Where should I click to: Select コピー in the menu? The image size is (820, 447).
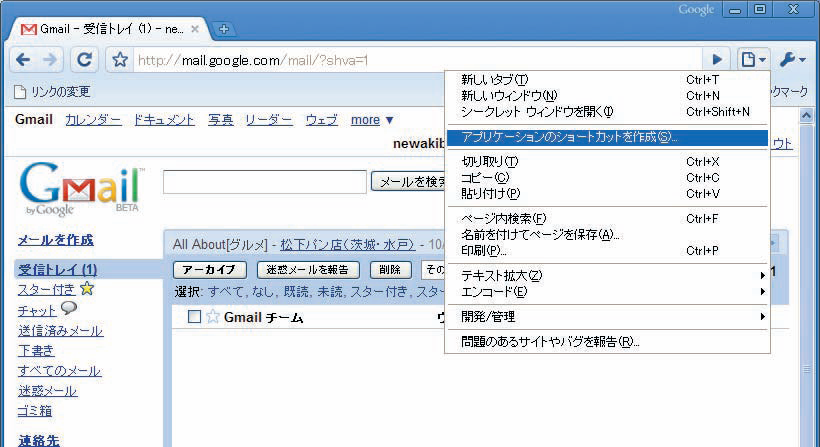607,178
